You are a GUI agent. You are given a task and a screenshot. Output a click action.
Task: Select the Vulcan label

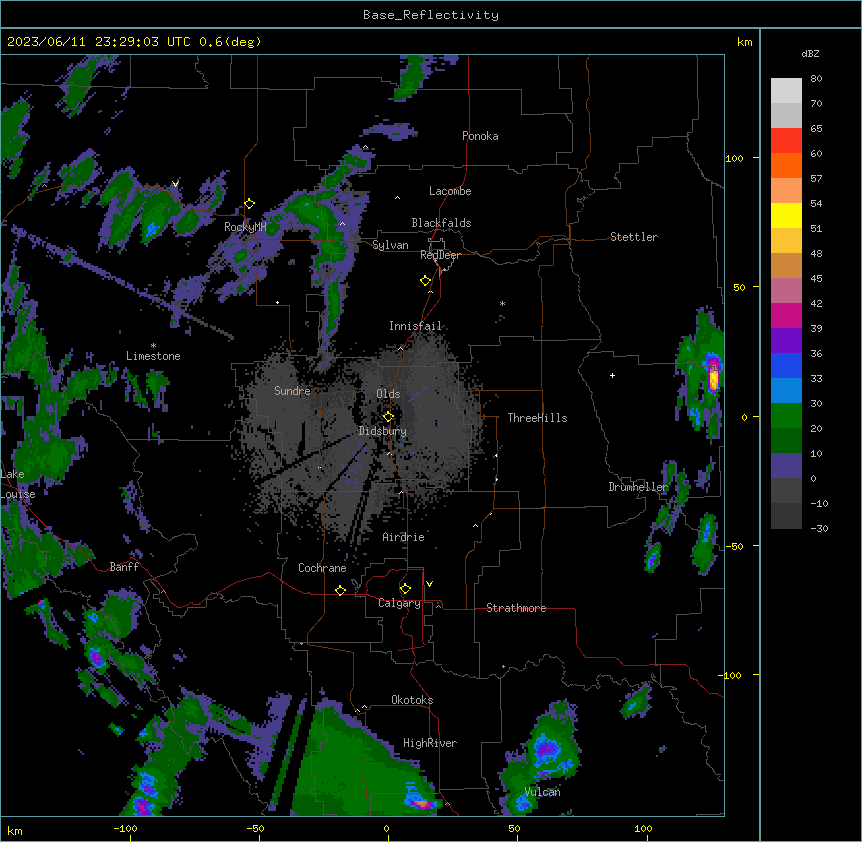pyautogui.click(x=542, y=792)
